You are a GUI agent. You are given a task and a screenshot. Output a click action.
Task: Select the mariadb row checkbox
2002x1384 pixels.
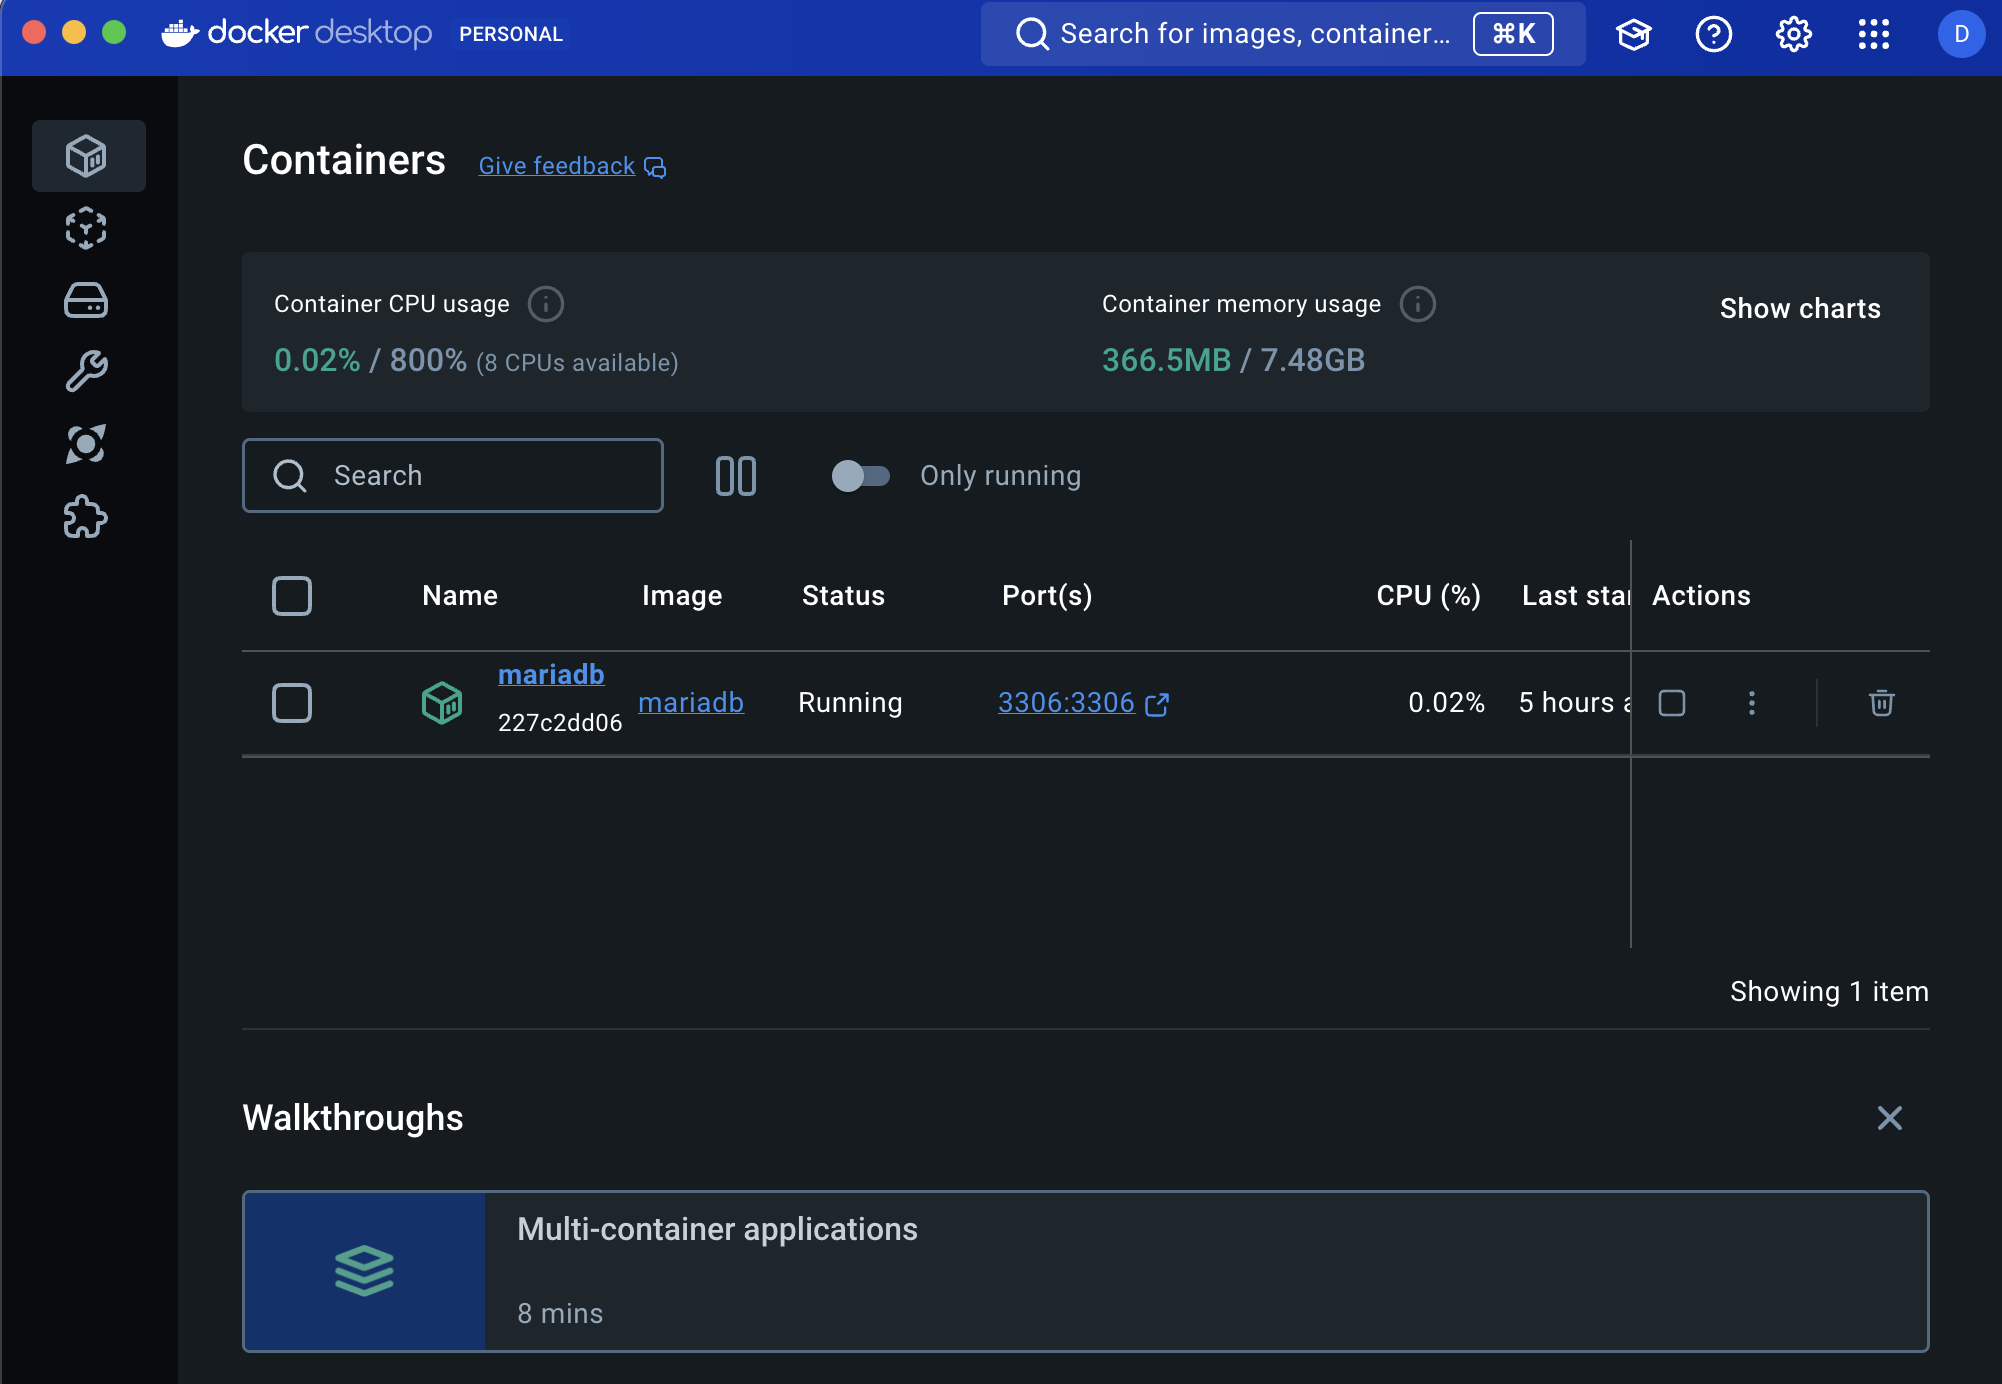click(292, 703)
